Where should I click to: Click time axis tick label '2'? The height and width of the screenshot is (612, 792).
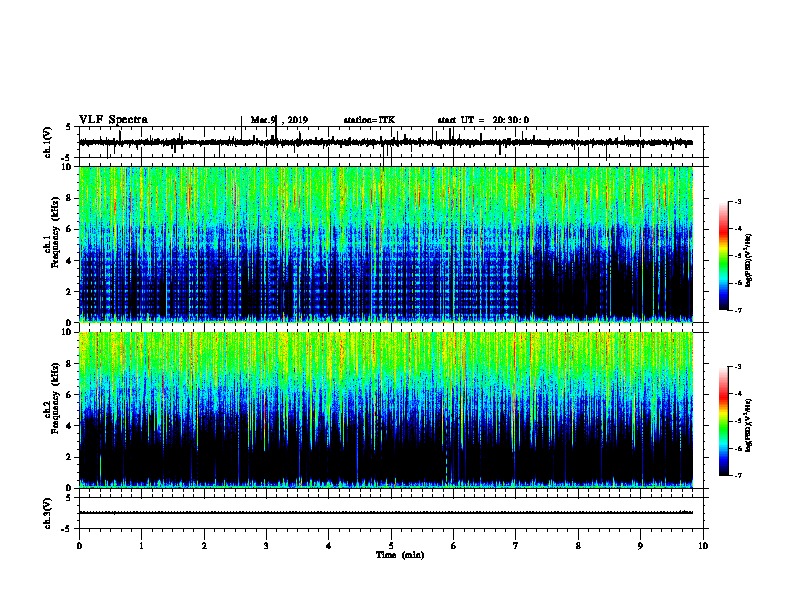pos(204,546)
